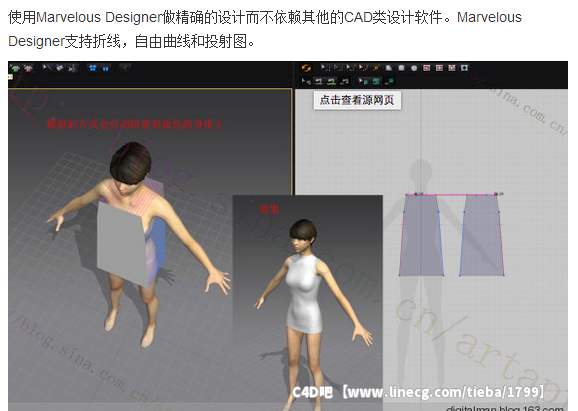This screenshot has height=411, width=578.
Task: Click the blue shirt-shaped garment icon
Action: click(93, 68)
